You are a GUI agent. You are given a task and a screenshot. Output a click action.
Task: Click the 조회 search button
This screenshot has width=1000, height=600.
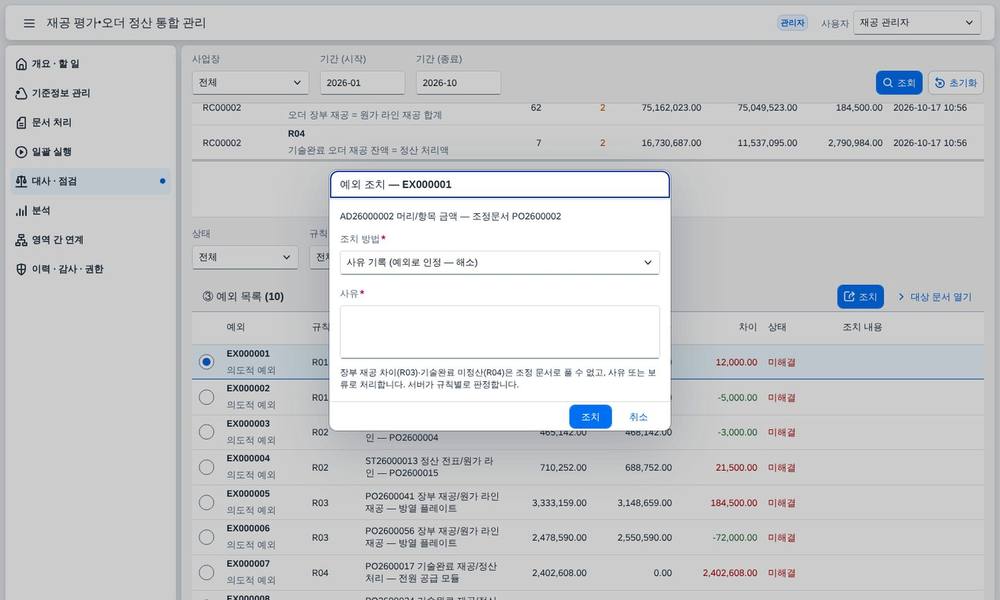899,83
